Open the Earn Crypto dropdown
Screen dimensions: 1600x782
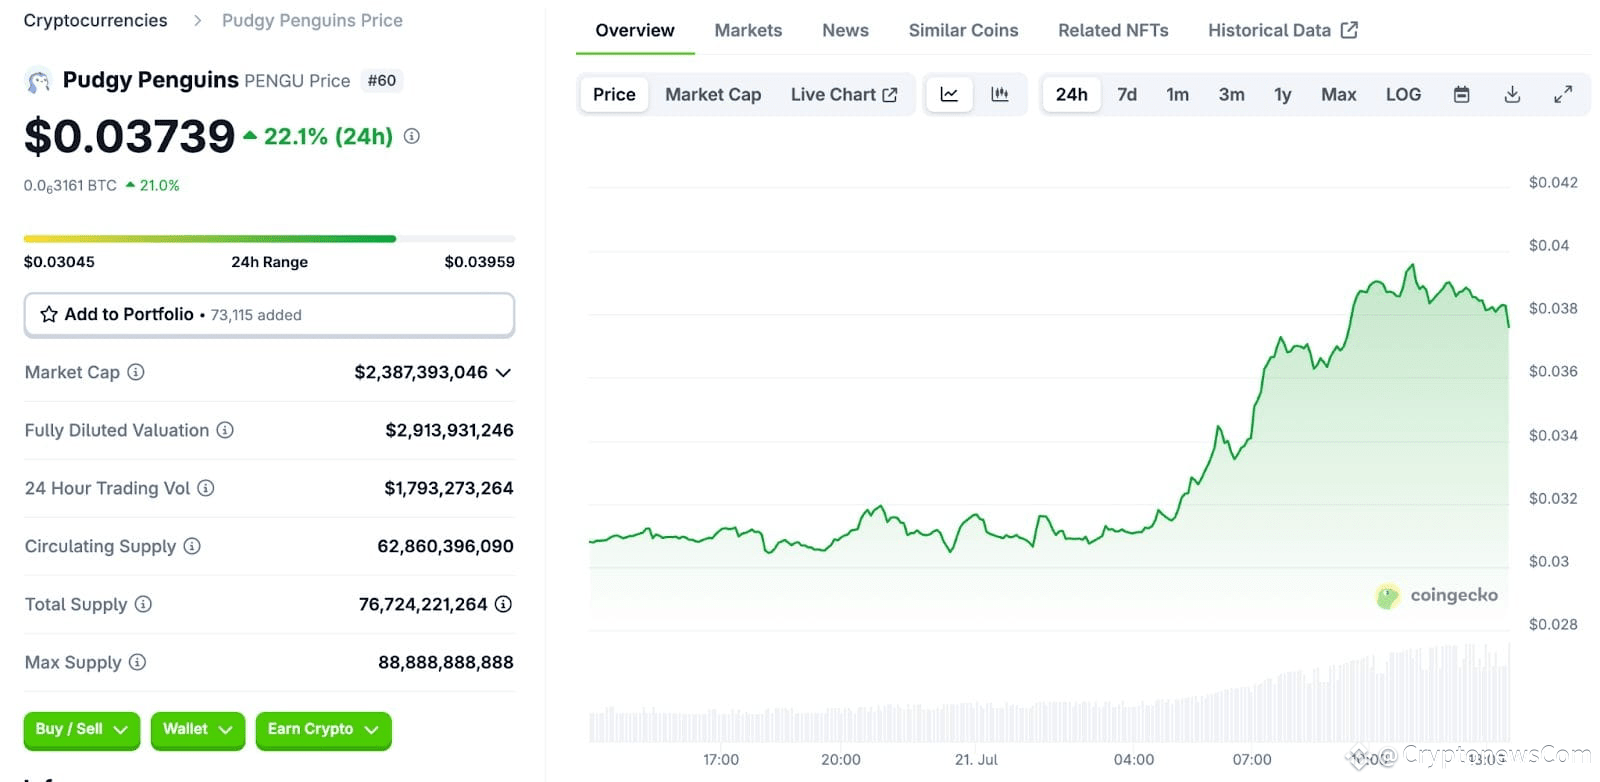pyautogui.click(x=323, y=730)
